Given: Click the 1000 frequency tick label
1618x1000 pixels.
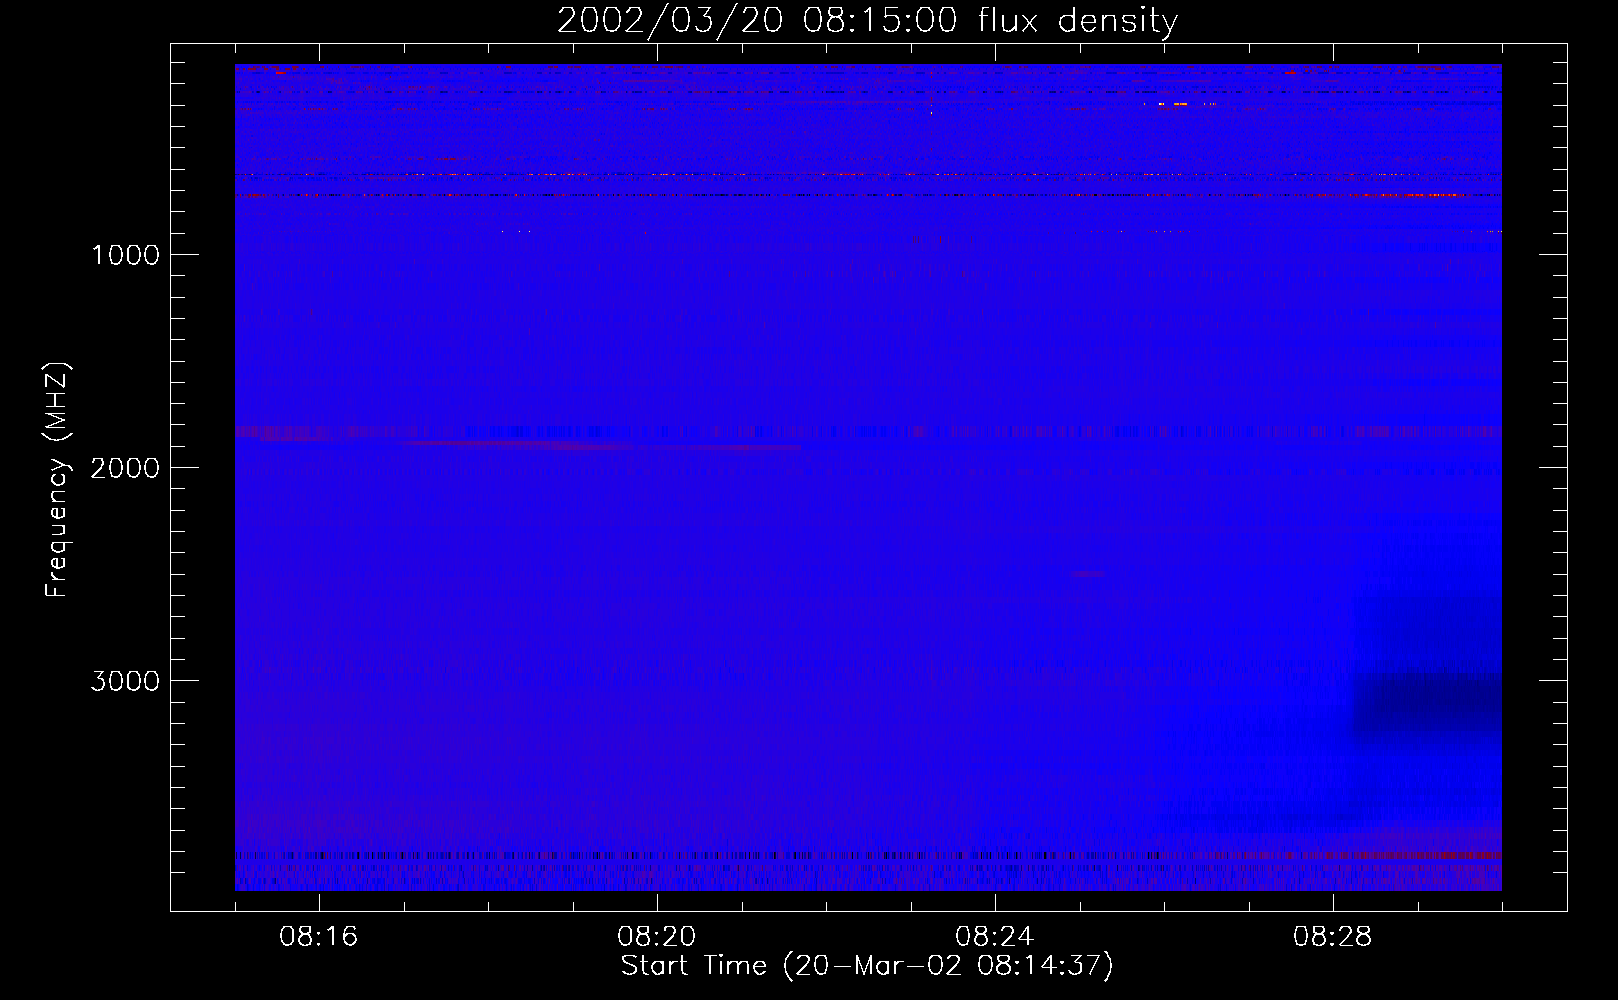Looking at the screenshot, I should 125,255.
